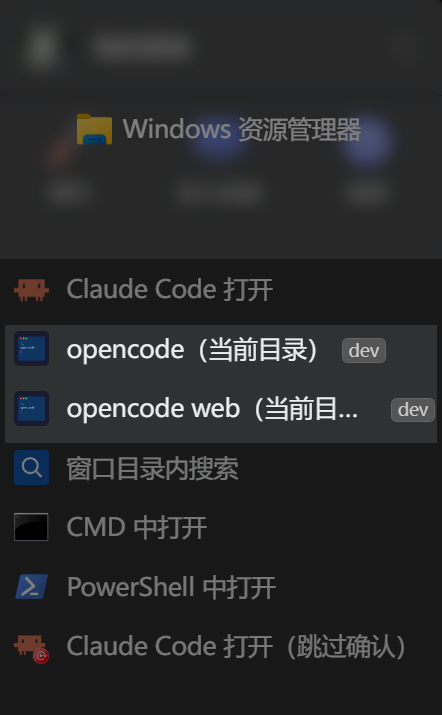Click the dev badge beside opencode（当前目录）
This screenshot has height=715, width=442.
pos(364,350)
